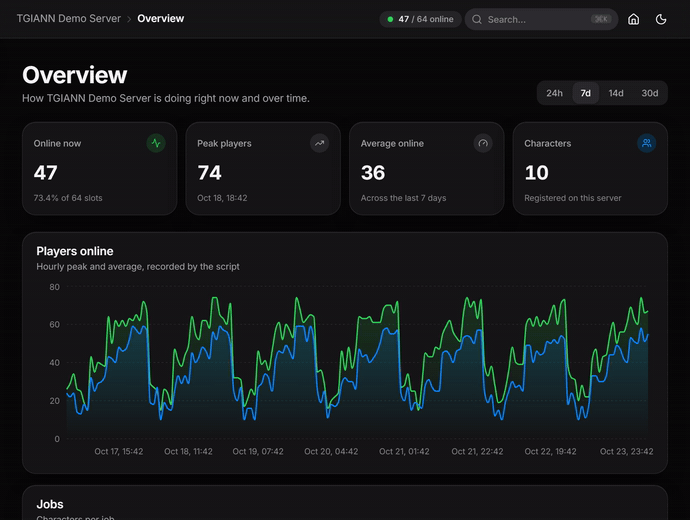Click the Overview breadcrumb item
The image size is (690, 520).
[x=161, y=18]
